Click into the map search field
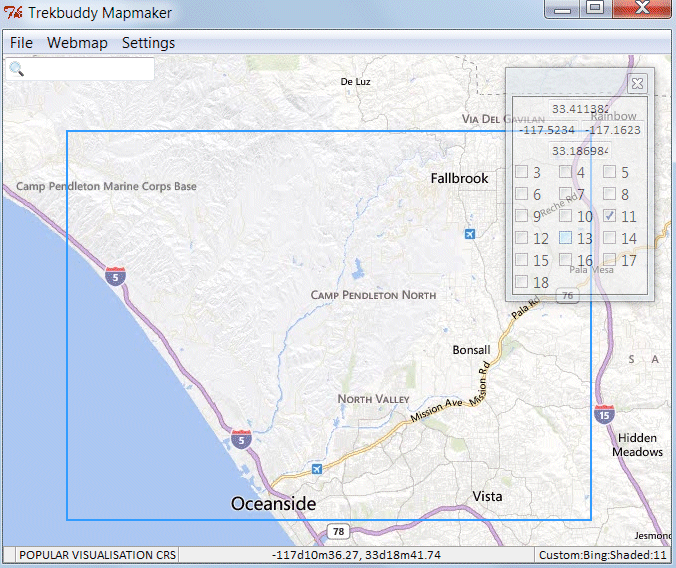 pos(88,70)
